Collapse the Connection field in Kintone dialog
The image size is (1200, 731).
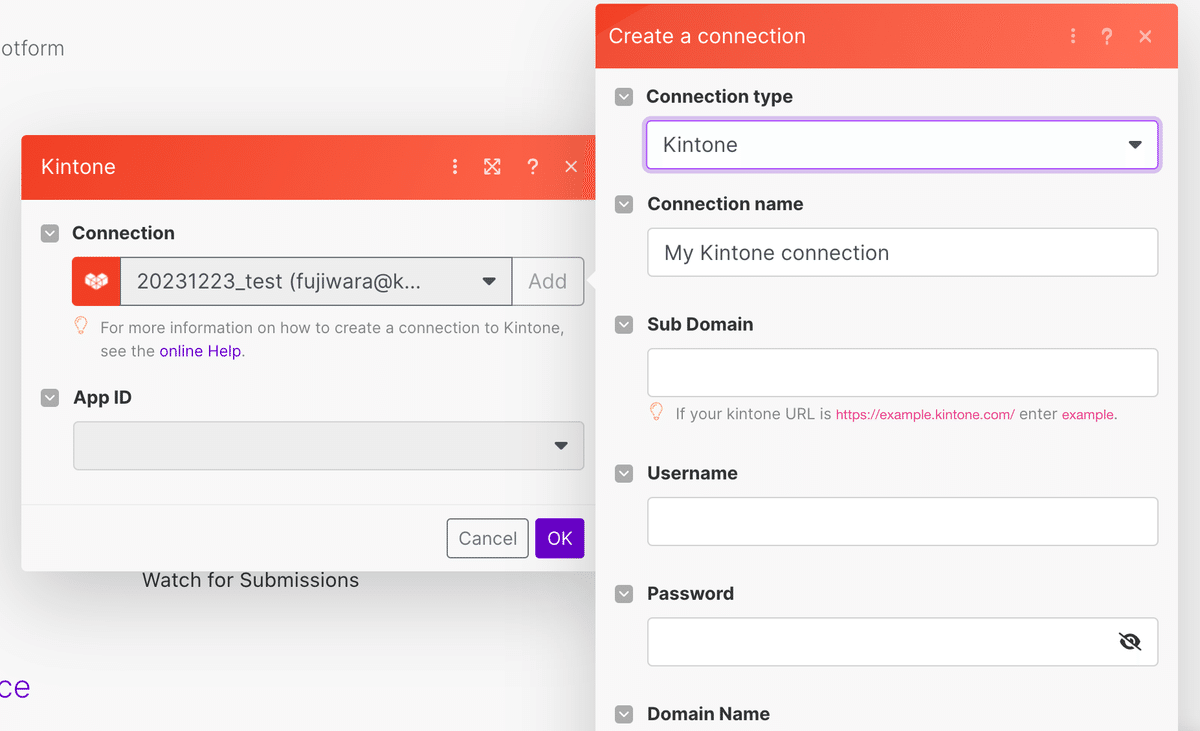[50, 233]
